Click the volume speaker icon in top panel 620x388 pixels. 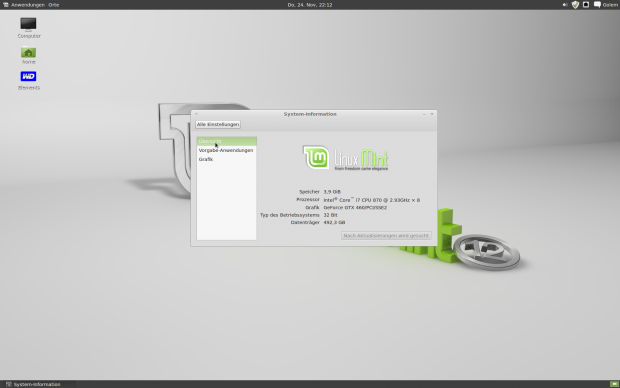(565, 5)
